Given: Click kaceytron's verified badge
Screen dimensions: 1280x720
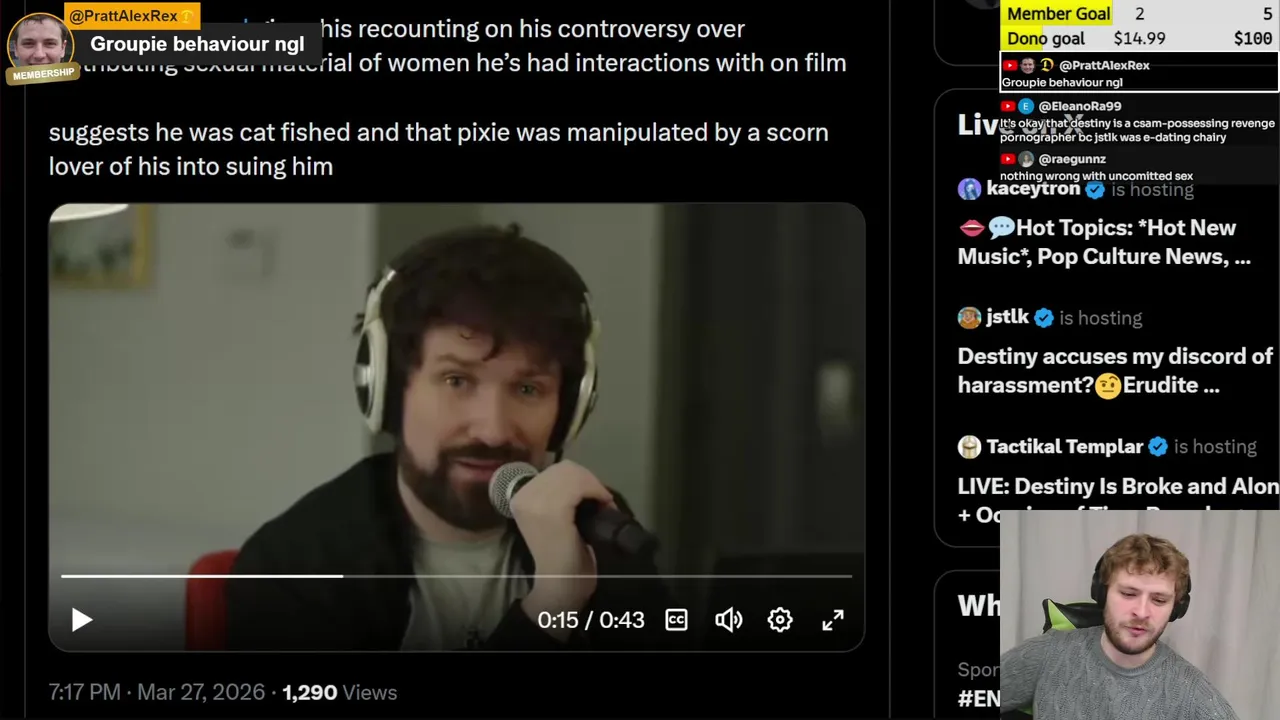Looking at the screenshot, I should [1095, 190].
